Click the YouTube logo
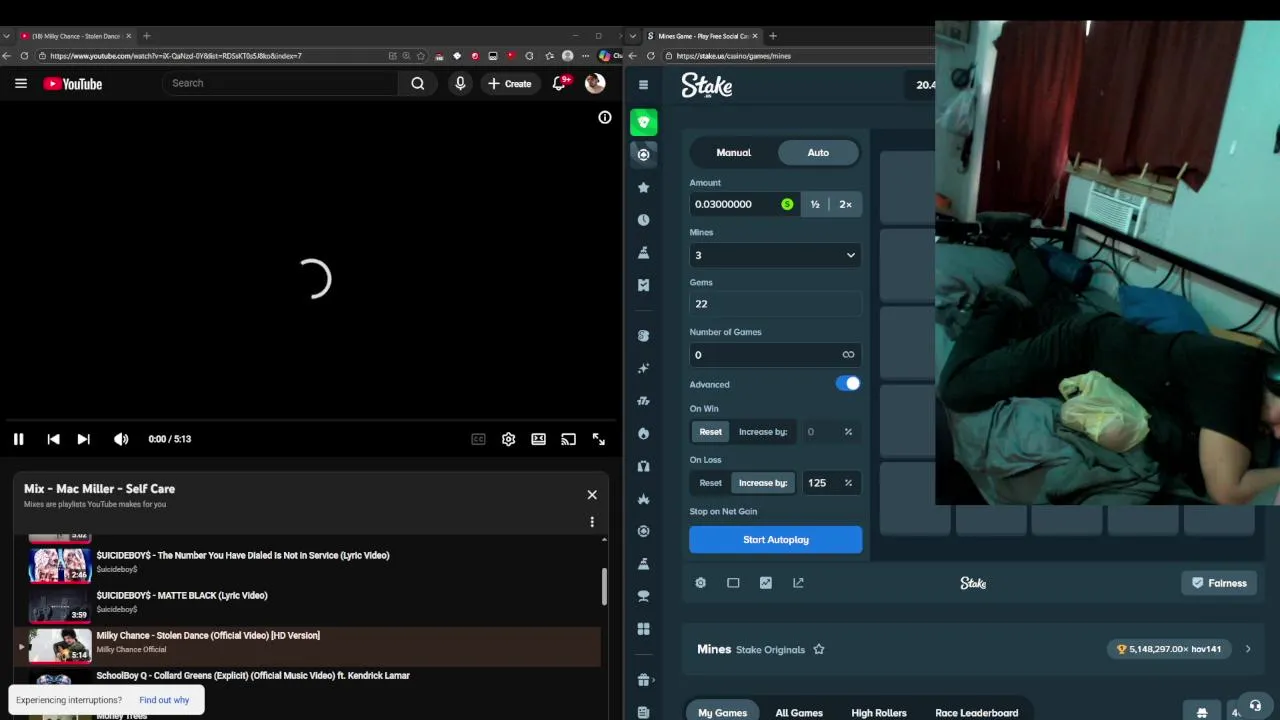 click(x=73, y=84)
